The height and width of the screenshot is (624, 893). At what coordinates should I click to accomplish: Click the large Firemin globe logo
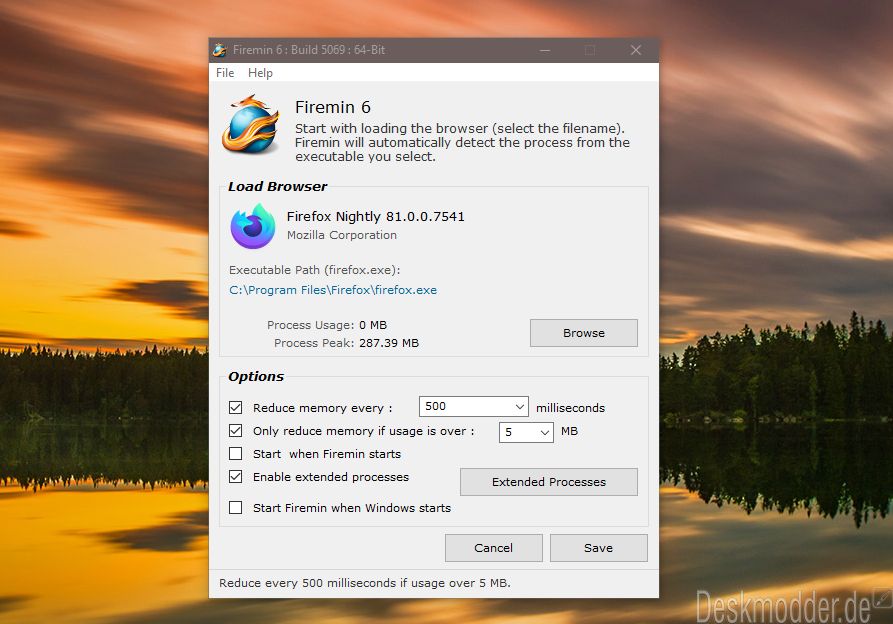point(251,125)
